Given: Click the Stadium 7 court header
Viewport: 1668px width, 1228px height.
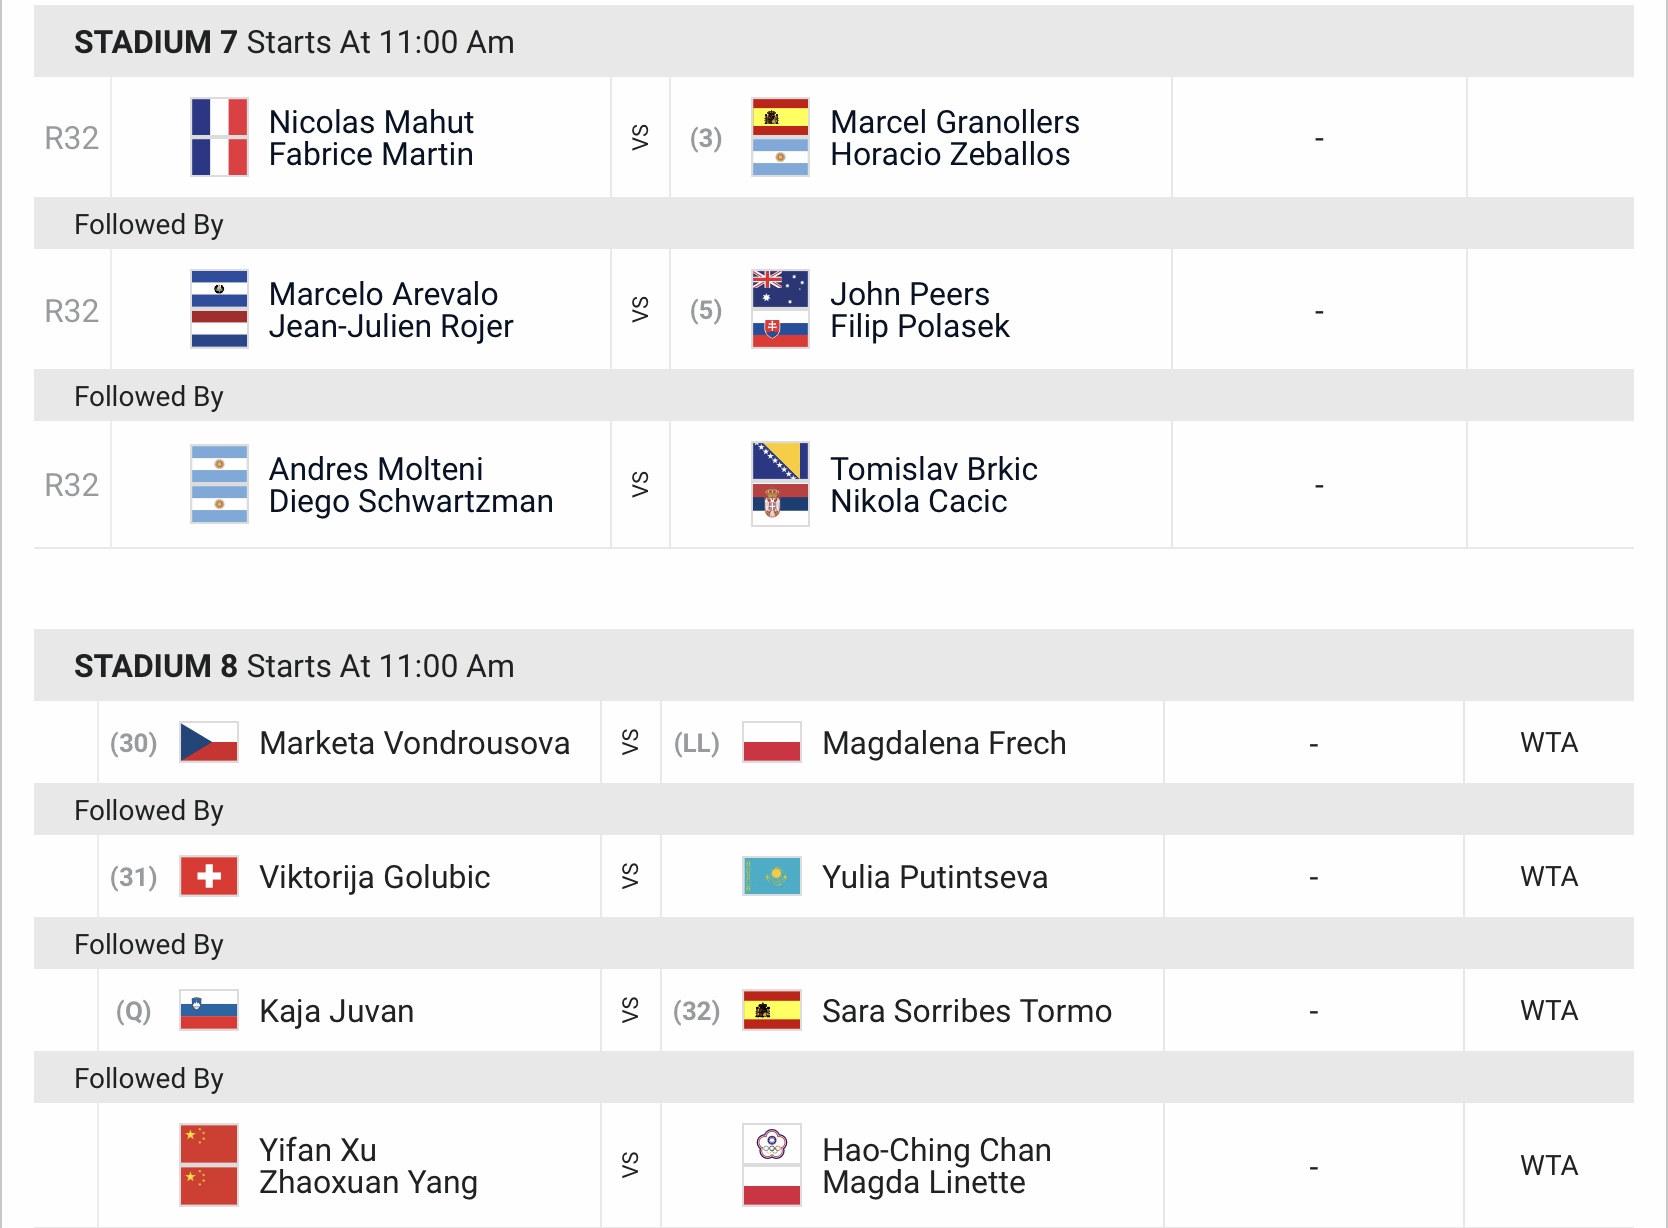Looking at the screenshot, I should pyautogui.click(x=834, y=42).
